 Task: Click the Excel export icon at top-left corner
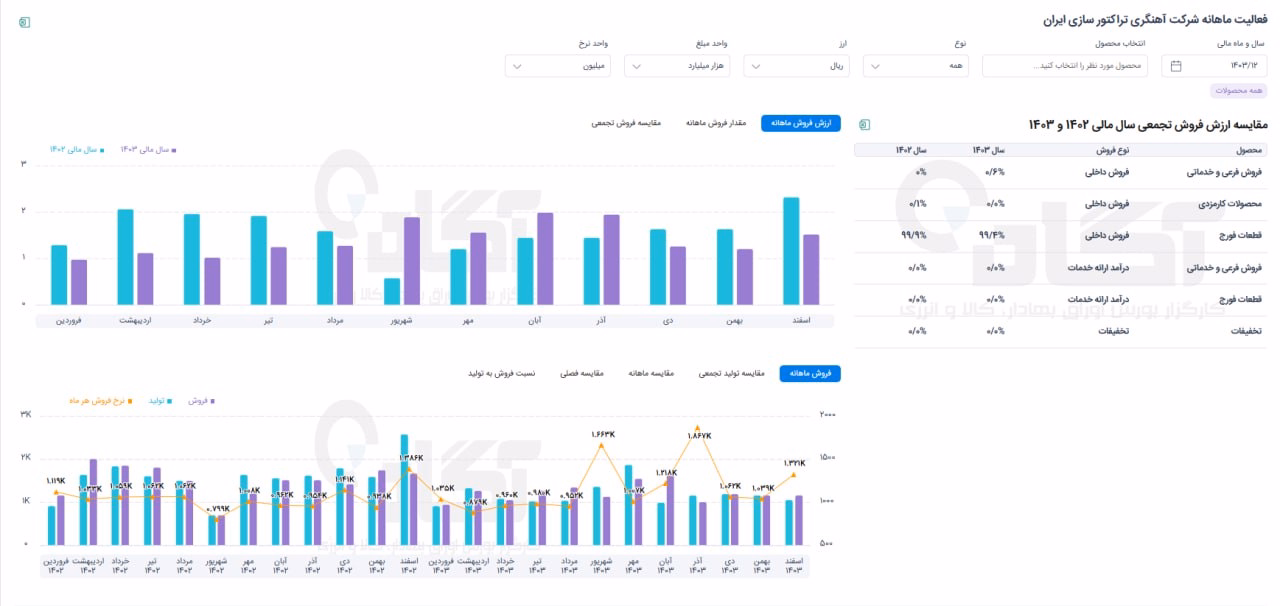click(25, 22)
